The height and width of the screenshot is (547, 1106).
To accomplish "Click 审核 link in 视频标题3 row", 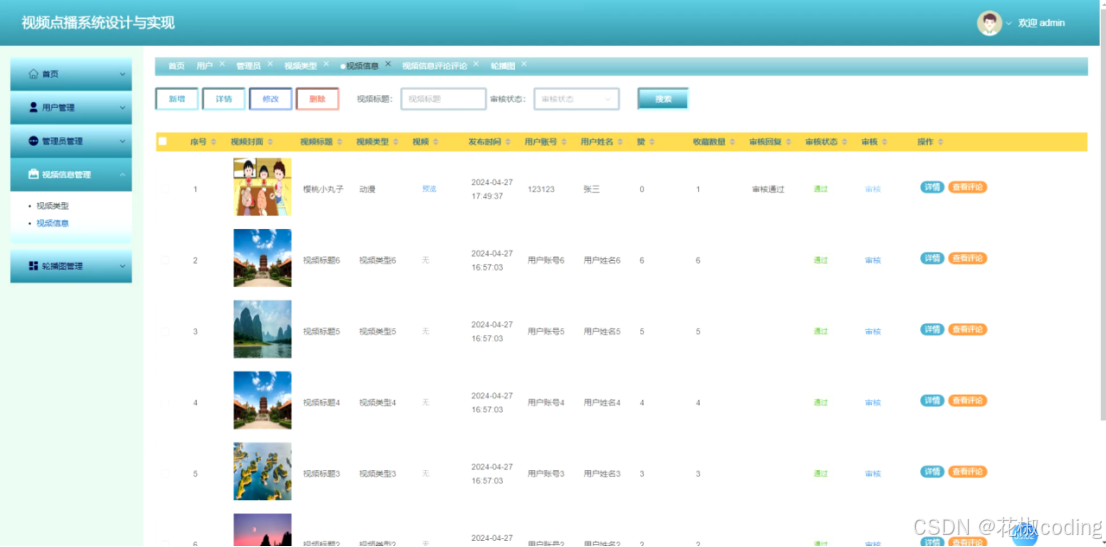I will click(x=873, y=474).
